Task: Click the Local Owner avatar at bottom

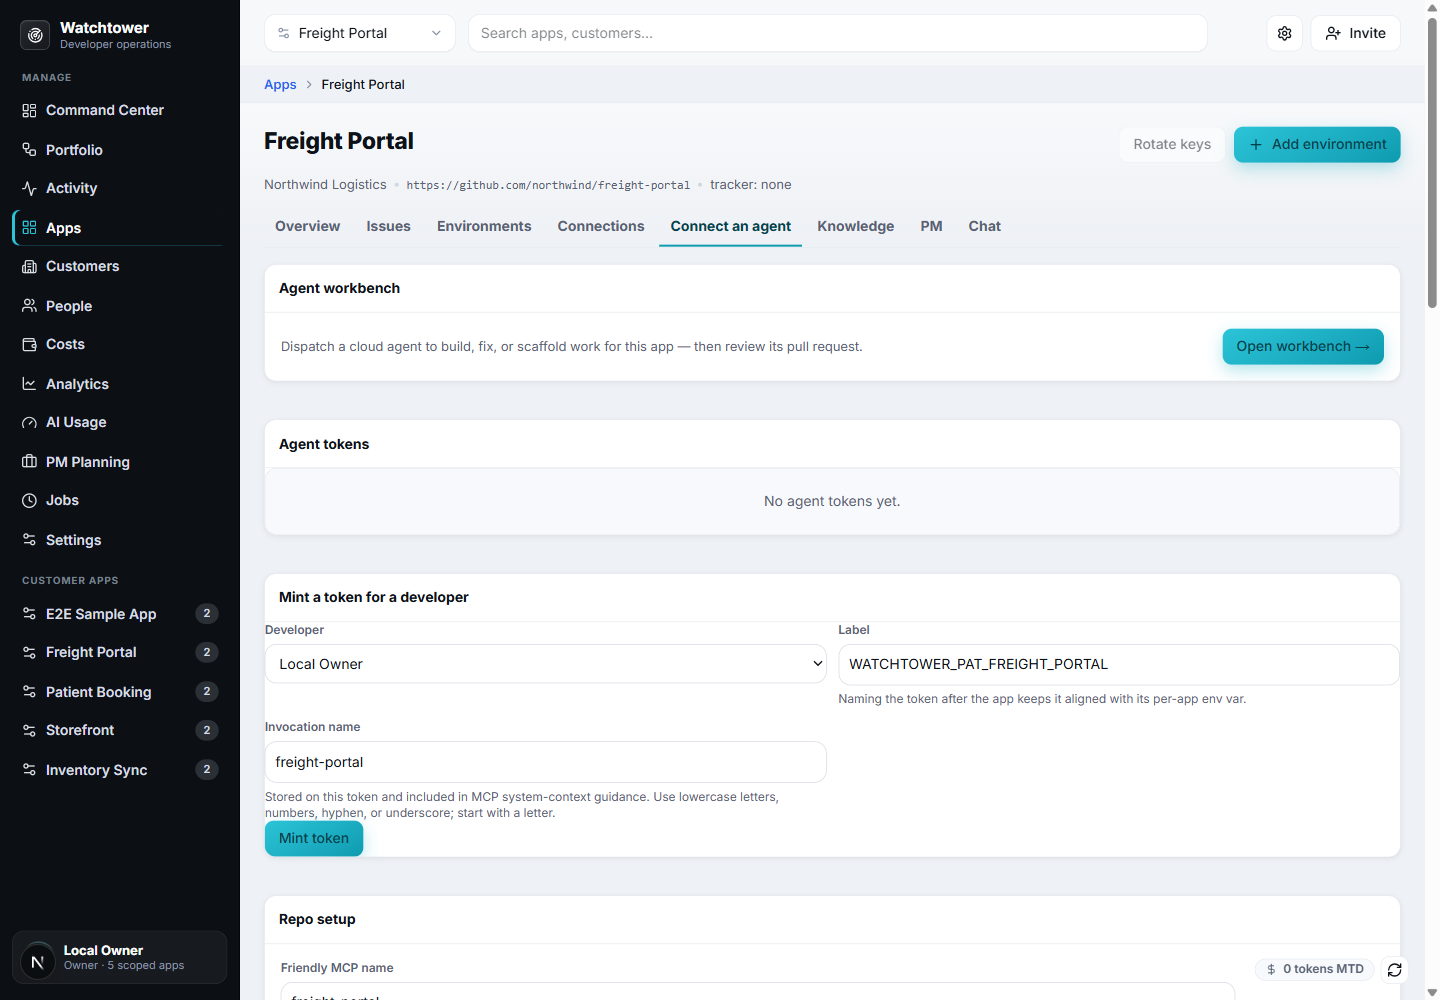Action: (38, 962)
